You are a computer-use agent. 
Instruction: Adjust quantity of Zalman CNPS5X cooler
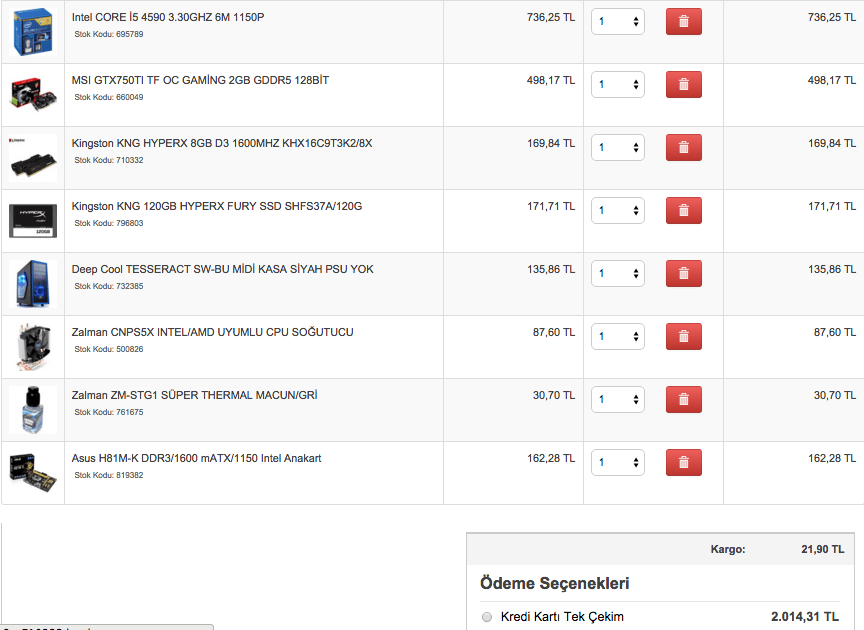pos(618,336)
